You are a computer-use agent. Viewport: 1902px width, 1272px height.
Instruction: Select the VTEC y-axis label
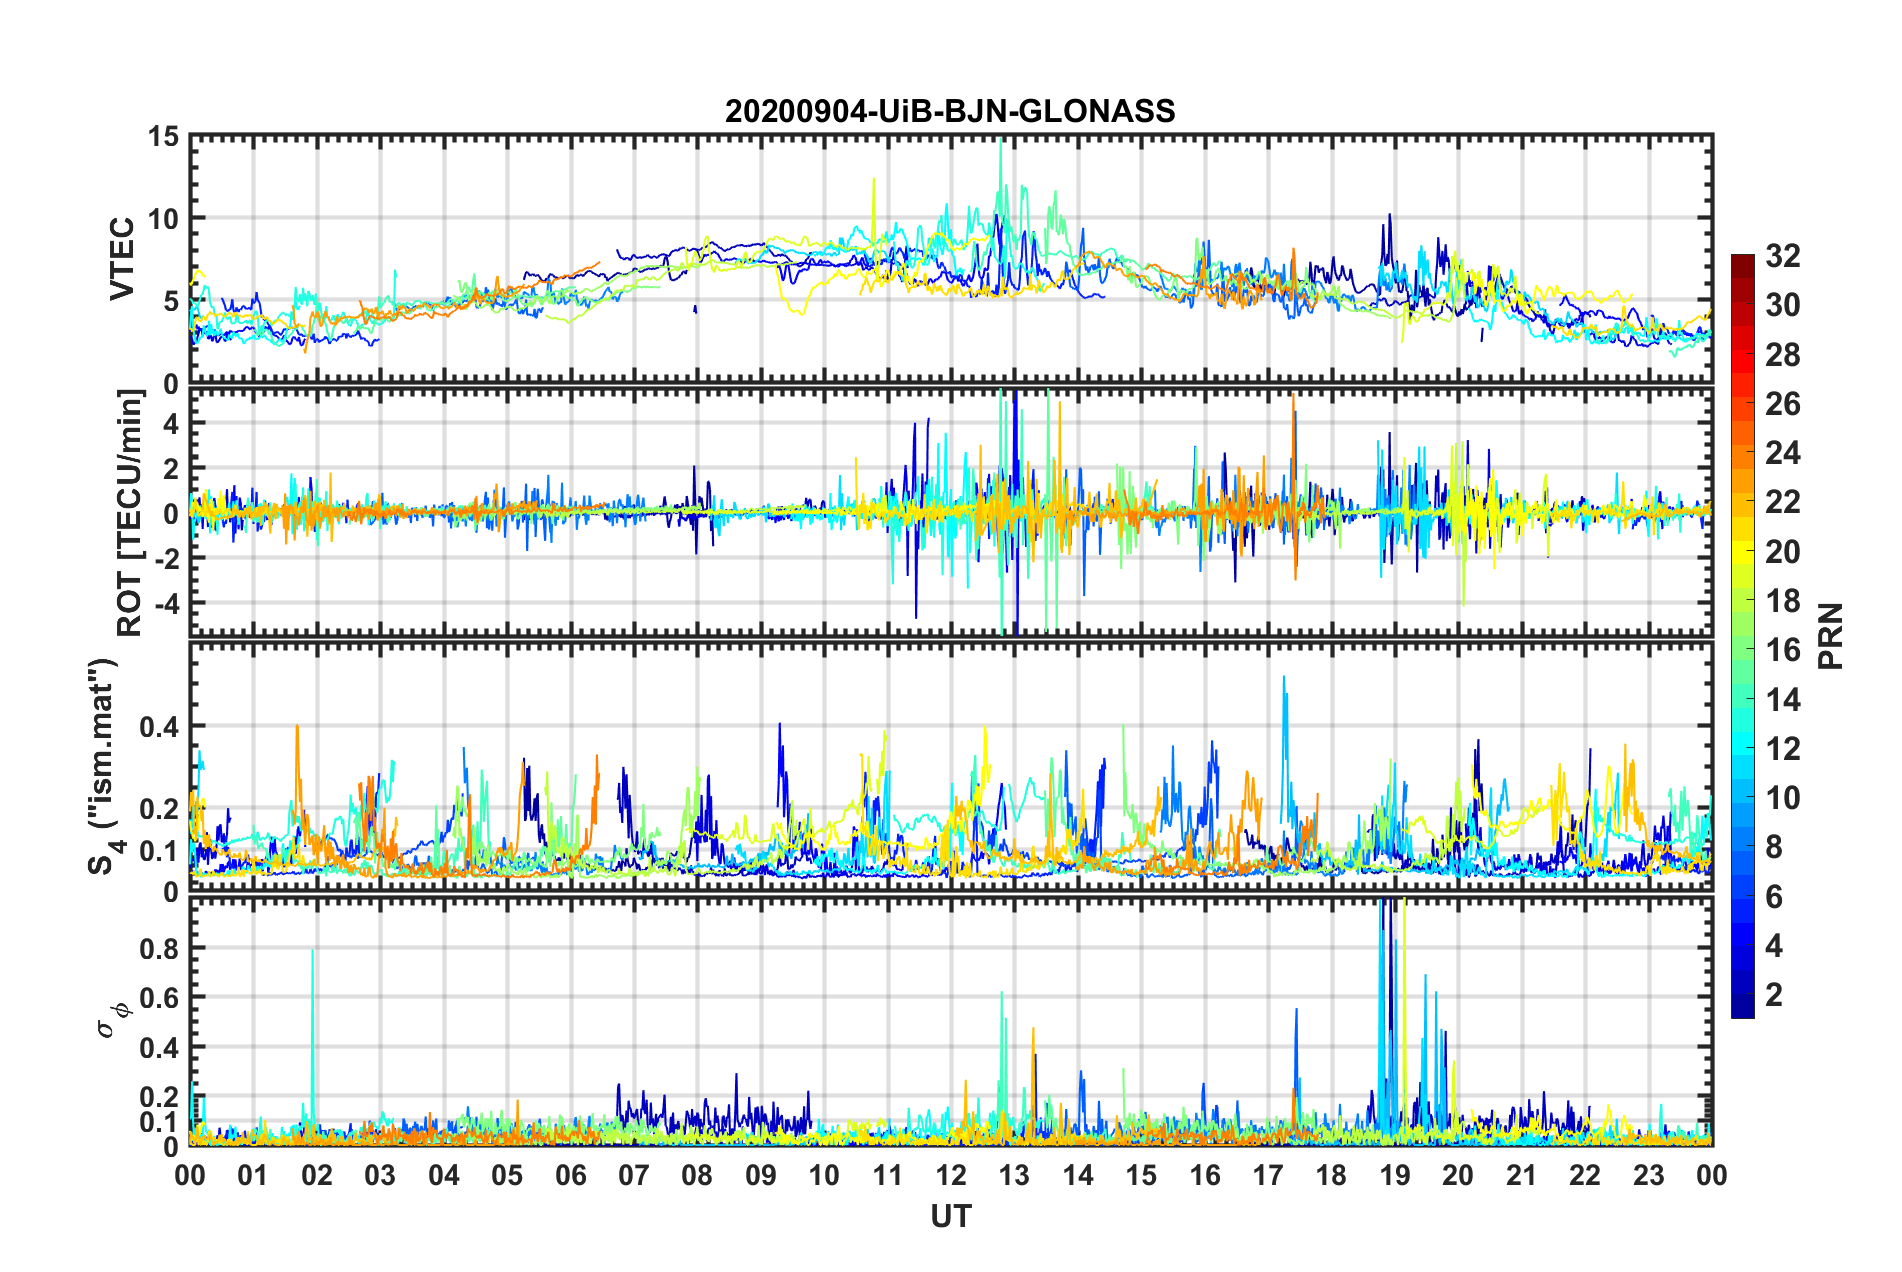pyautogui.click(x=122, y=258)
